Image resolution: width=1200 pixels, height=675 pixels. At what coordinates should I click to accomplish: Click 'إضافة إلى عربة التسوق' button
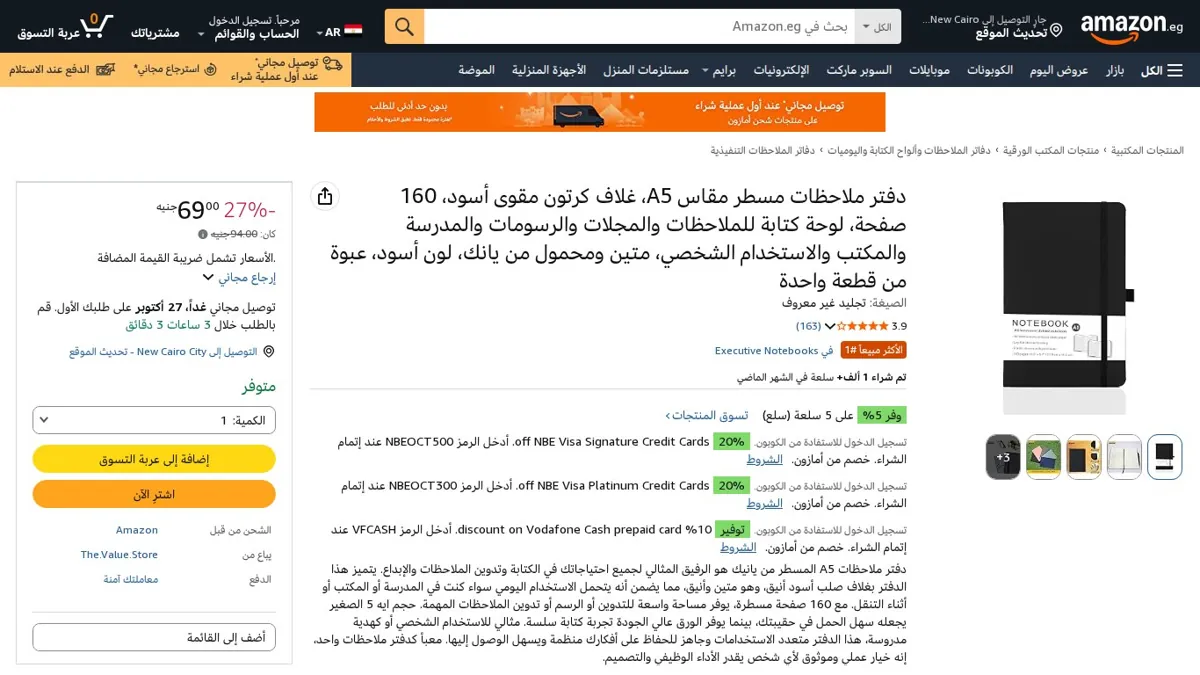click(154, 459)
